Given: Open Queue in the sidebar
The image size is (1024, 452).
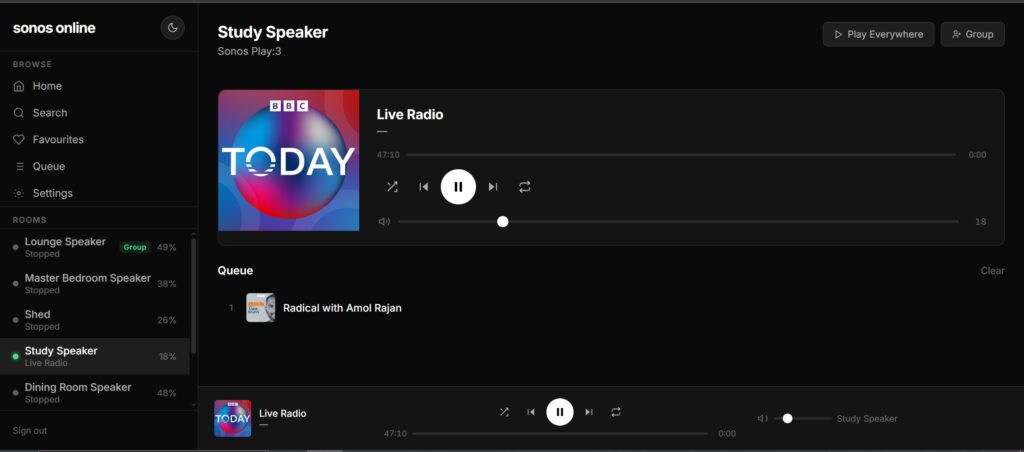Looking at the screenshot, I should (x=99, y=167).
